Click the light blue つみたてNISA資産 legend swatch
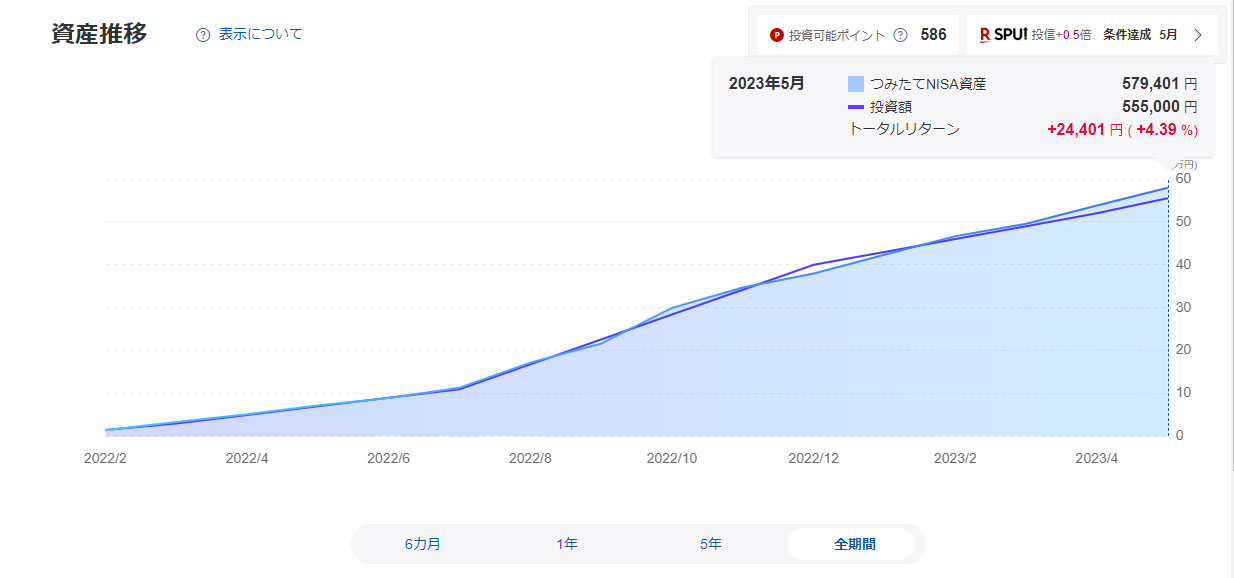Screen dimensions: 1234x578 [855, 84]
